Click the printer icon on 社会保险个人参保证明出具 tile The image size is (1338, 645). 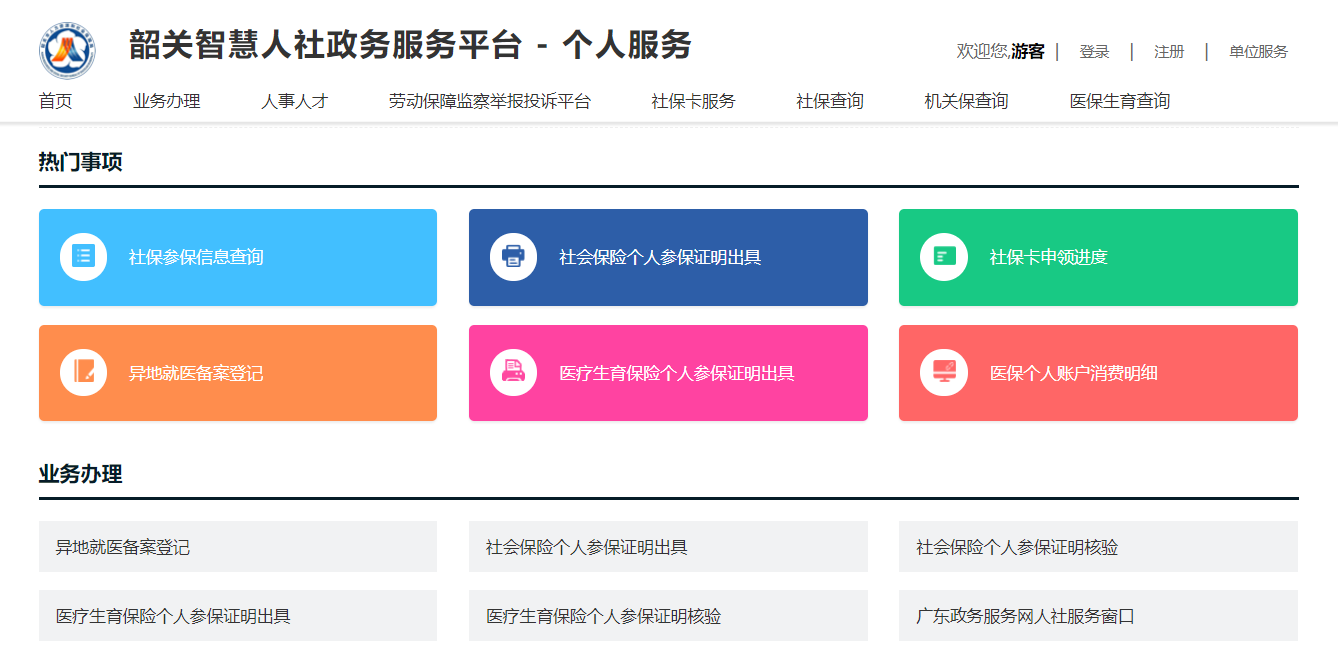tap(513, 257)
